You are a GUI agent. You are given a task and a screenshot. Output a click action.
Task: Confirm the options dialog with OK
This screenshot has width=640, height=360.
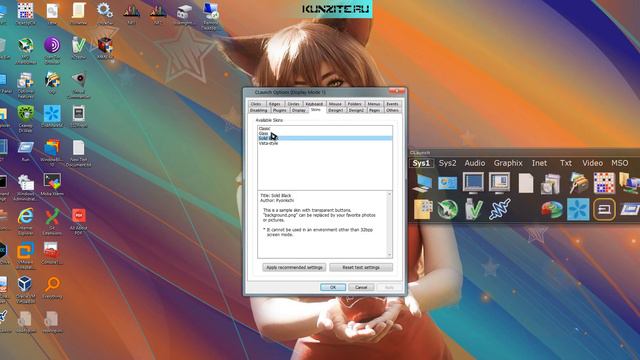[333, 287]
